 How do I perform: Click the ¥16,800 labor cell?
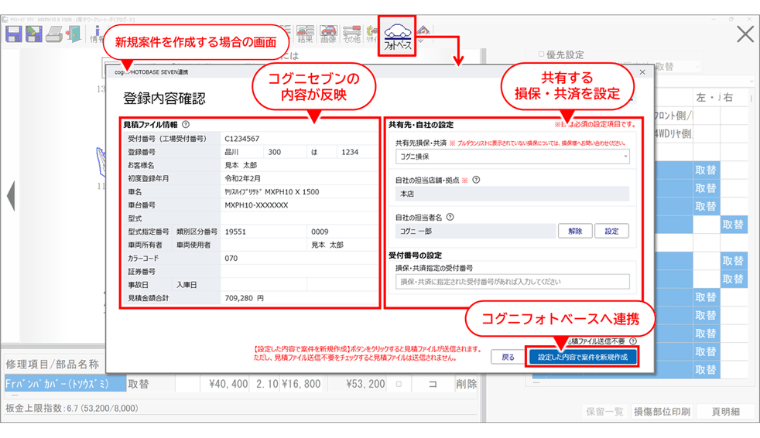301,384
